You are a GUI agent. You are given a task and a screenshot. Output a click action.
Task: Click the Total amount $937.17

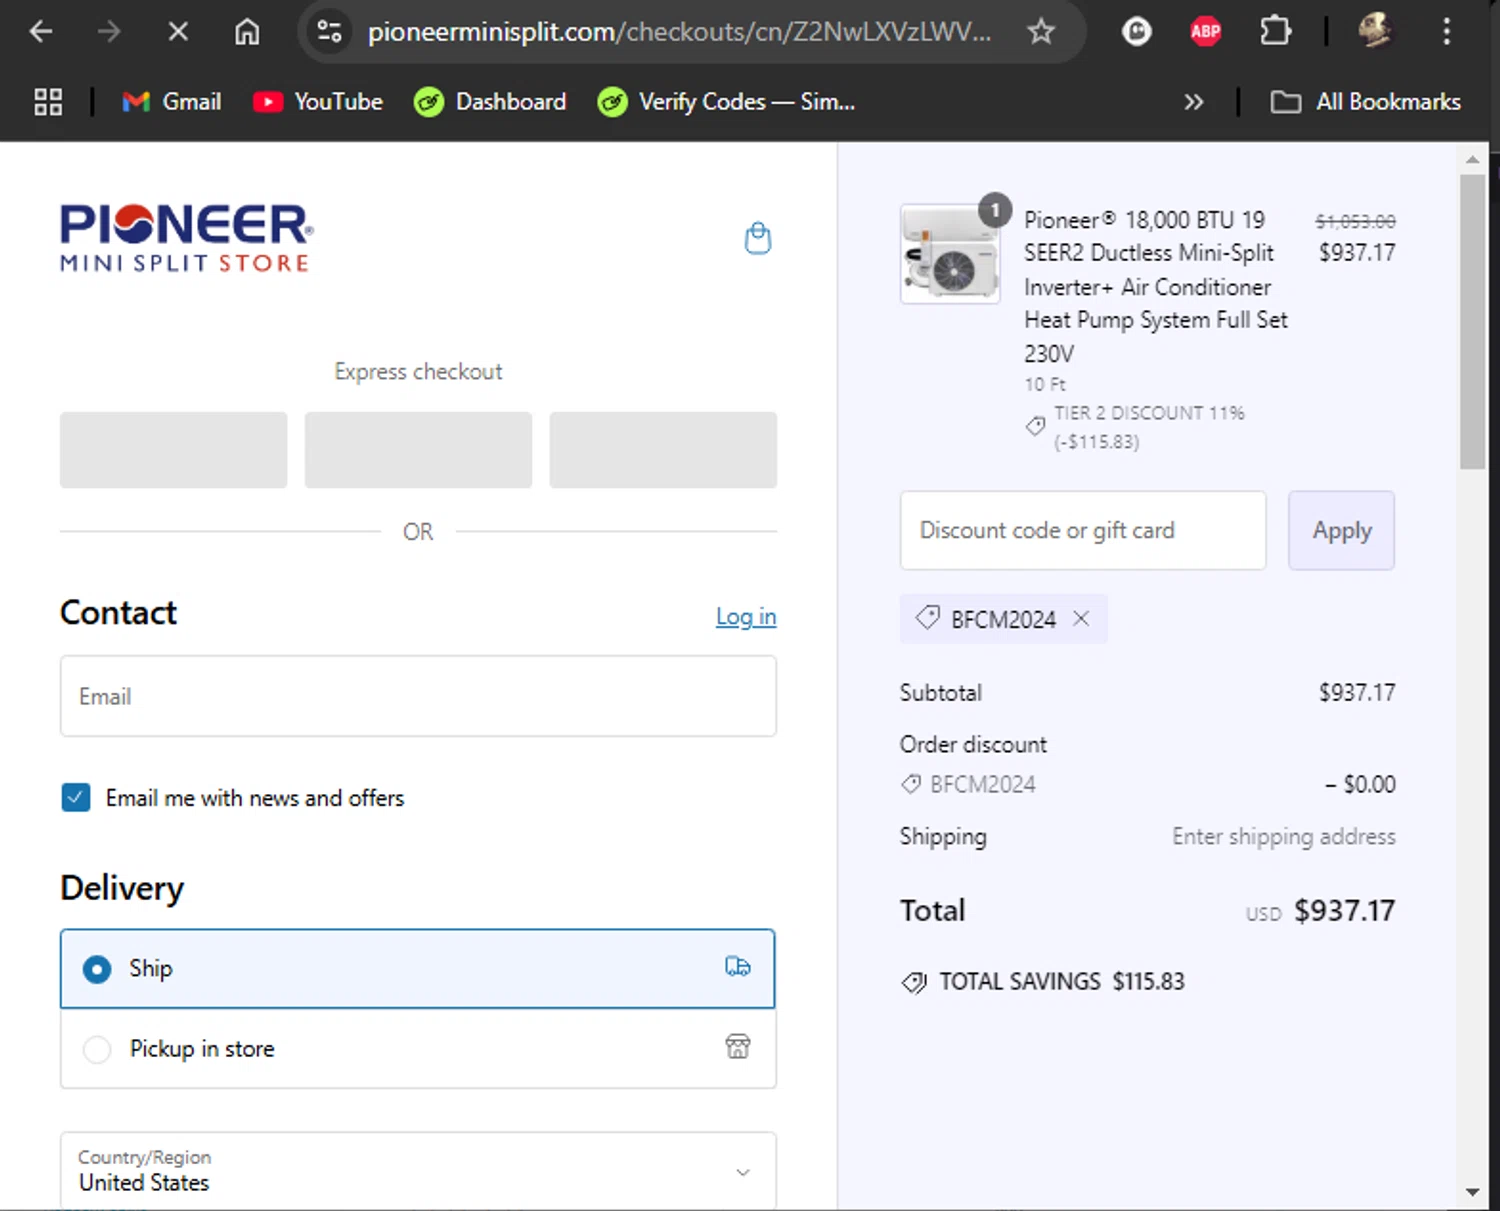click(1344, 910)
